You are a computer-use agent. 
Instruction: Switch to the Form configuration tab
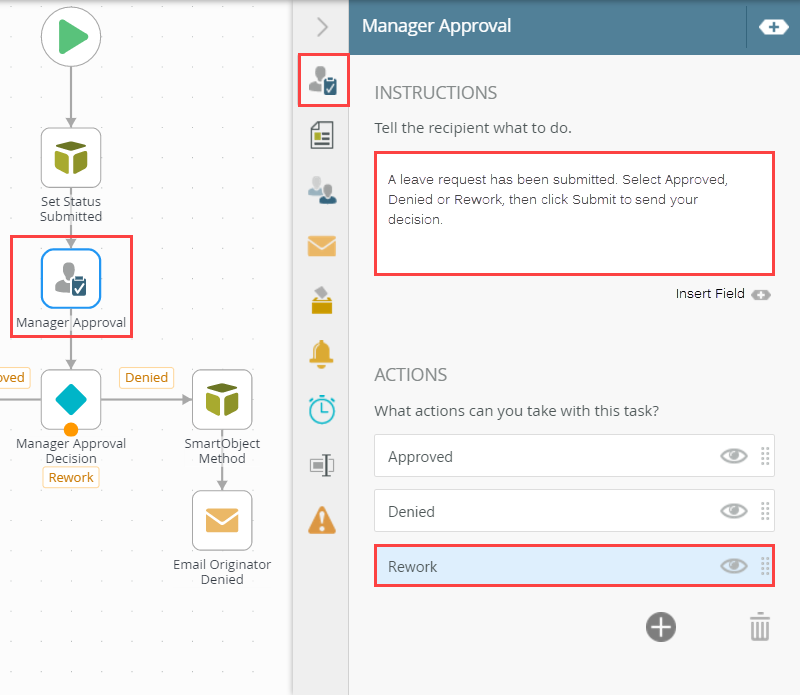(x=322, y=135)
